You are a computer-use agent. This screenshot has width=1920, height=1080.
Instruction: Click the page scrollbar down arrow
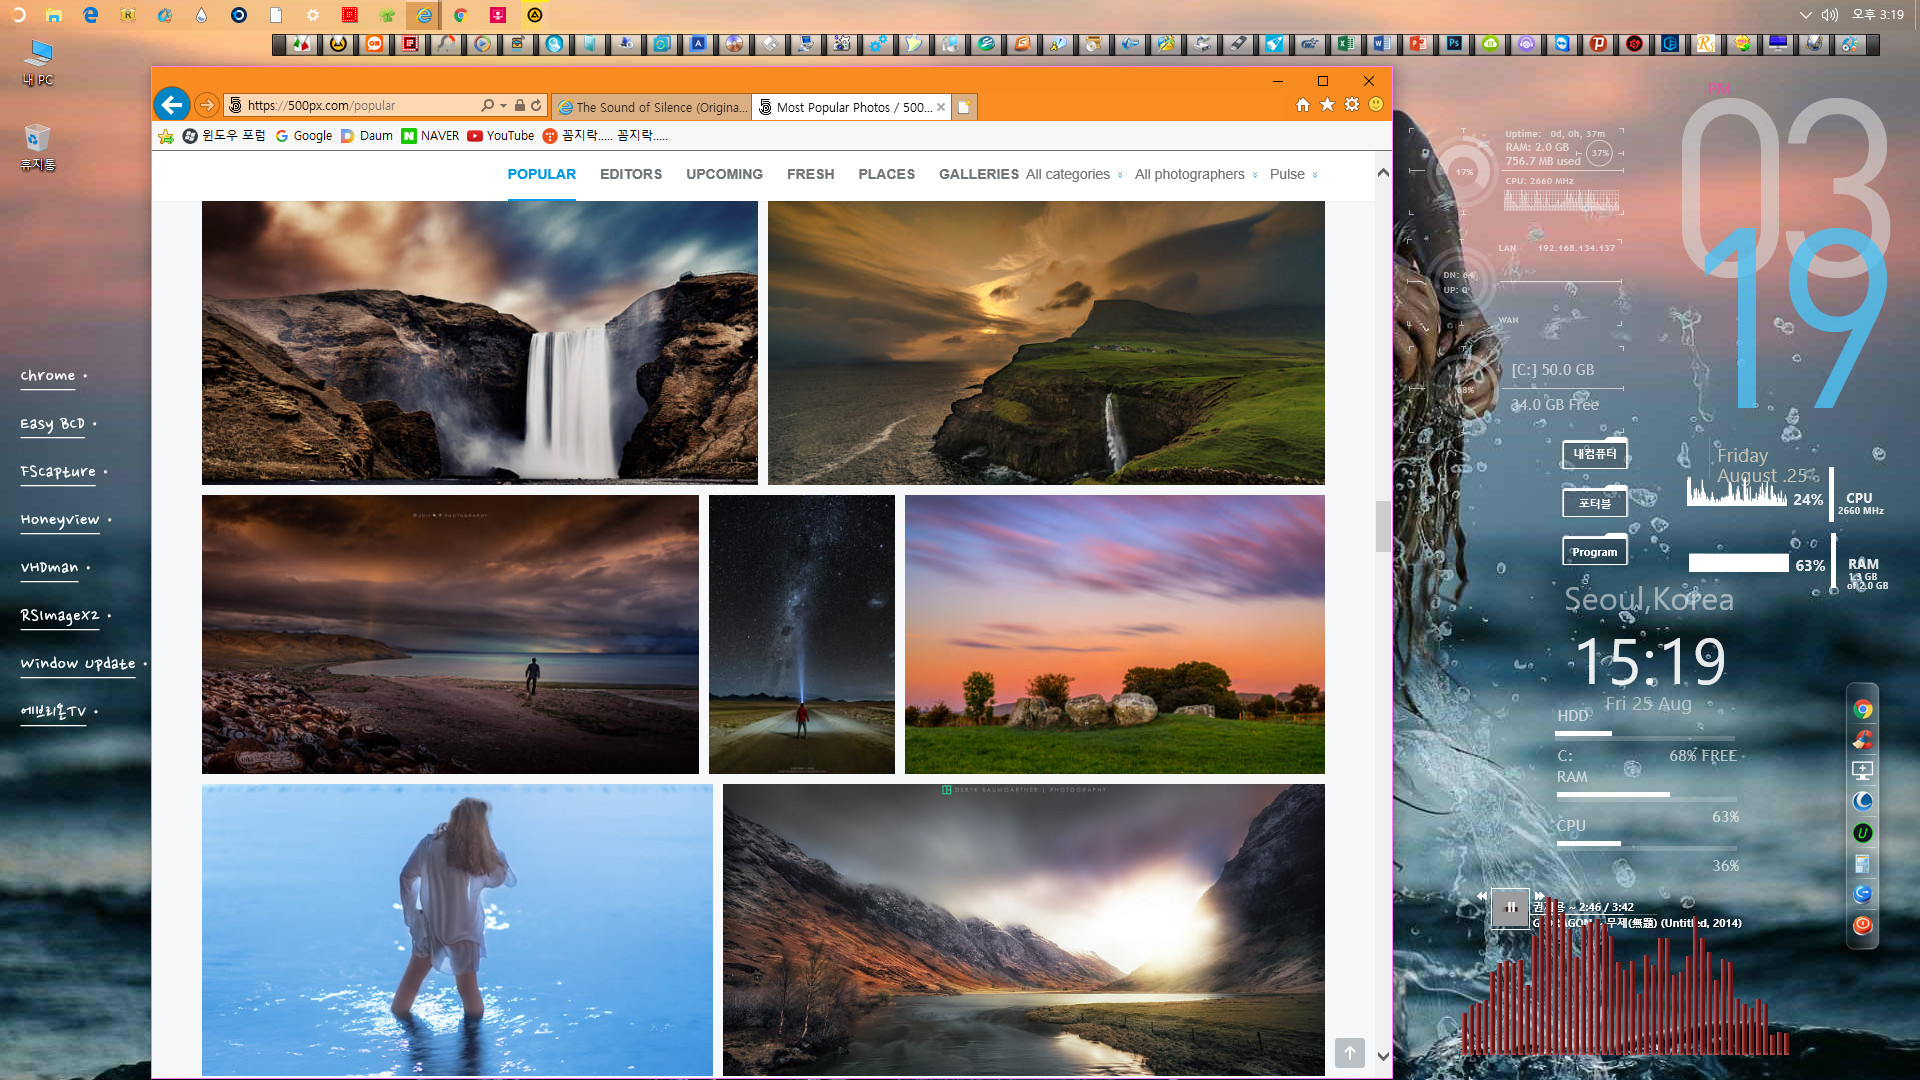1383,1056
